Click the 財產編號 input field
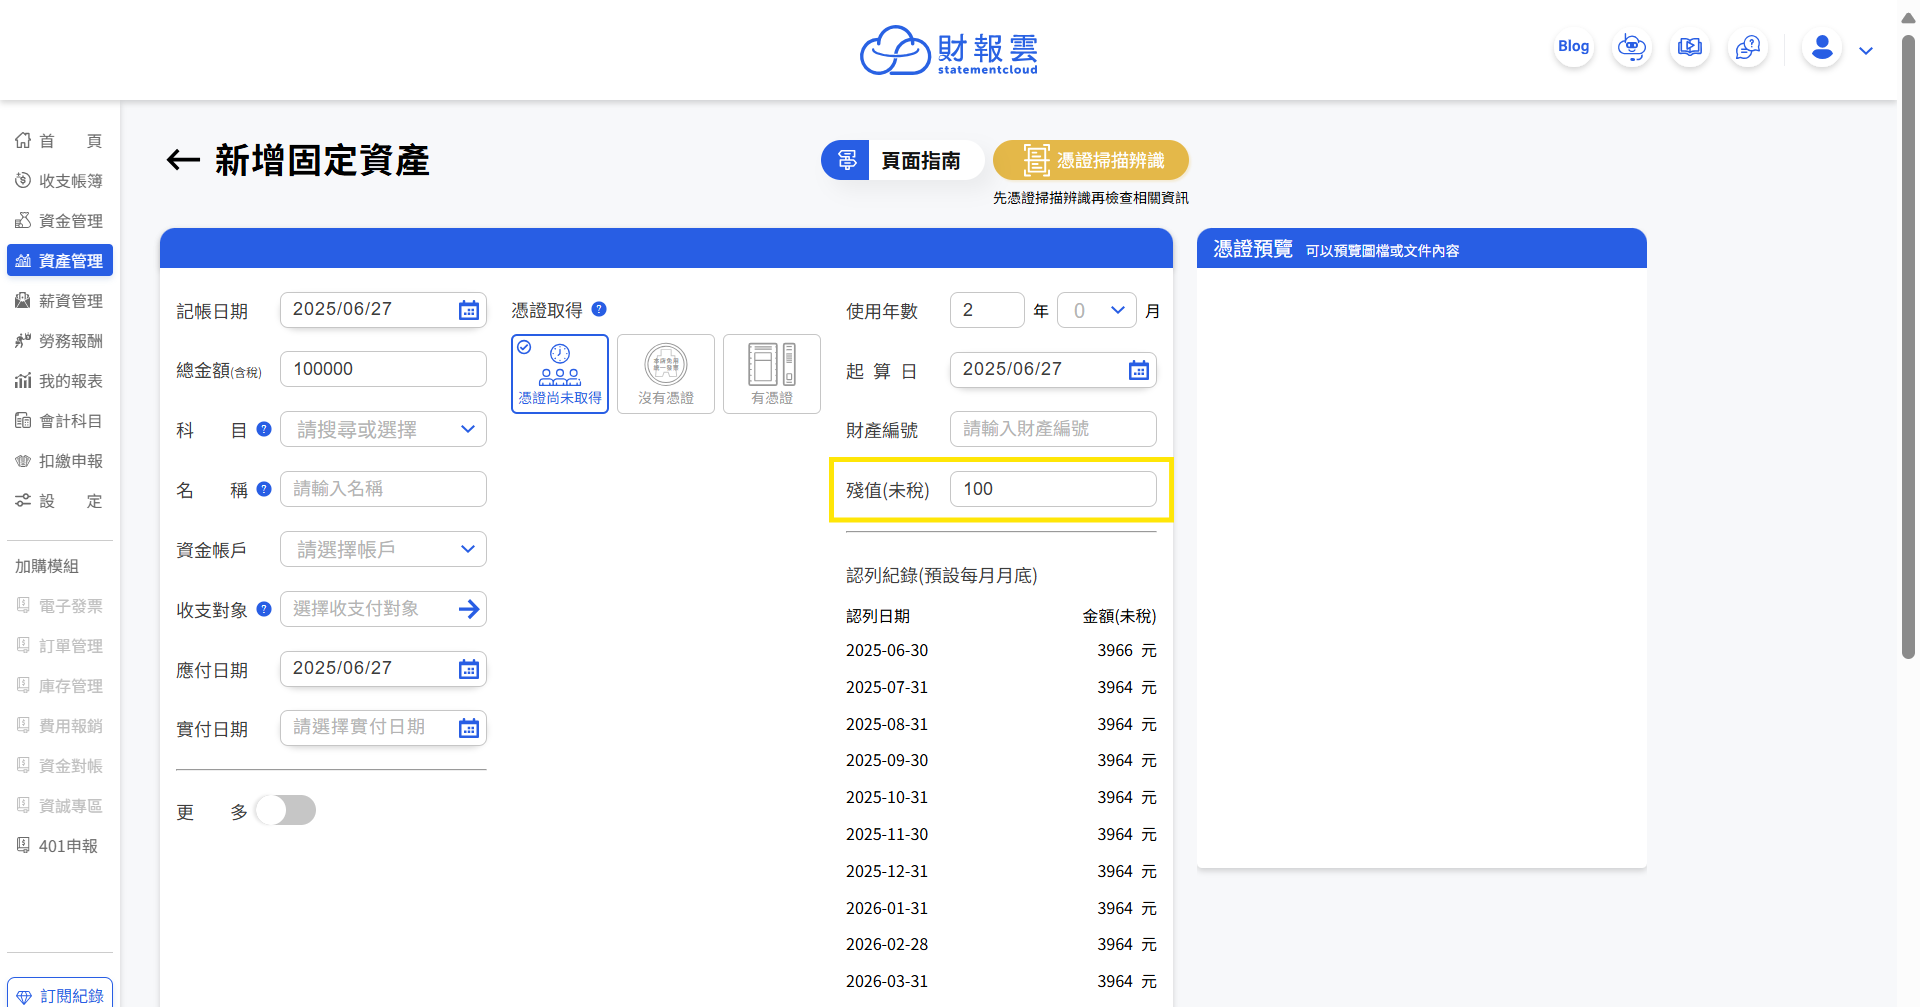Image resolution: width=1920 pixels, height=1007 pixels. click(1053, 429)
